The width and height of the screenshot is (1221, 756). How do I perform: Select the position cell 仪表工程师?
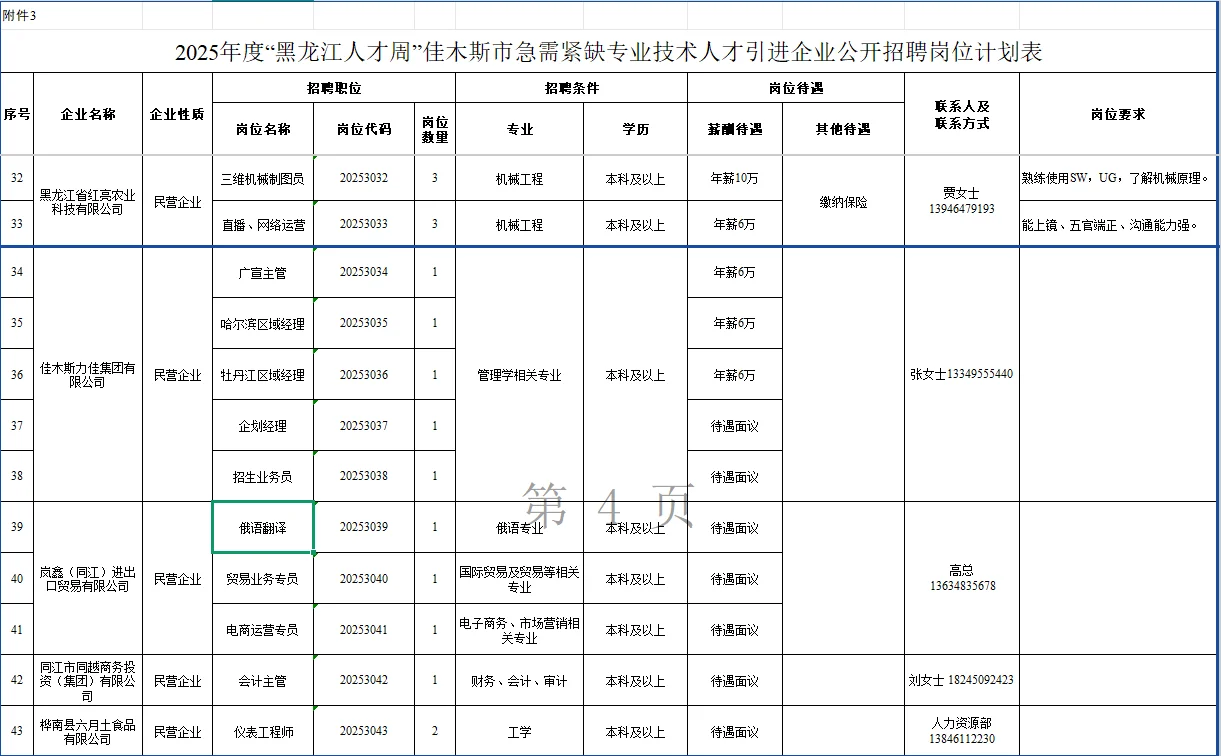pos(263,731)
